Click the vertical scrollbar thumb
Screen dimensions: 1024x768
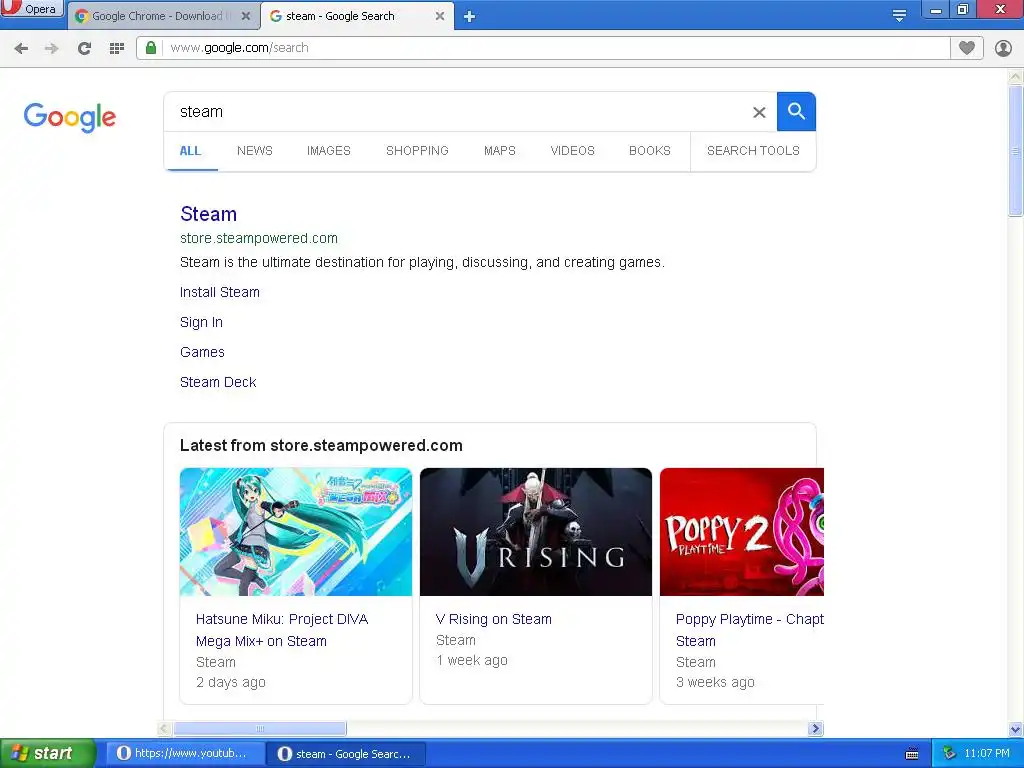(x=1015, y=150)
